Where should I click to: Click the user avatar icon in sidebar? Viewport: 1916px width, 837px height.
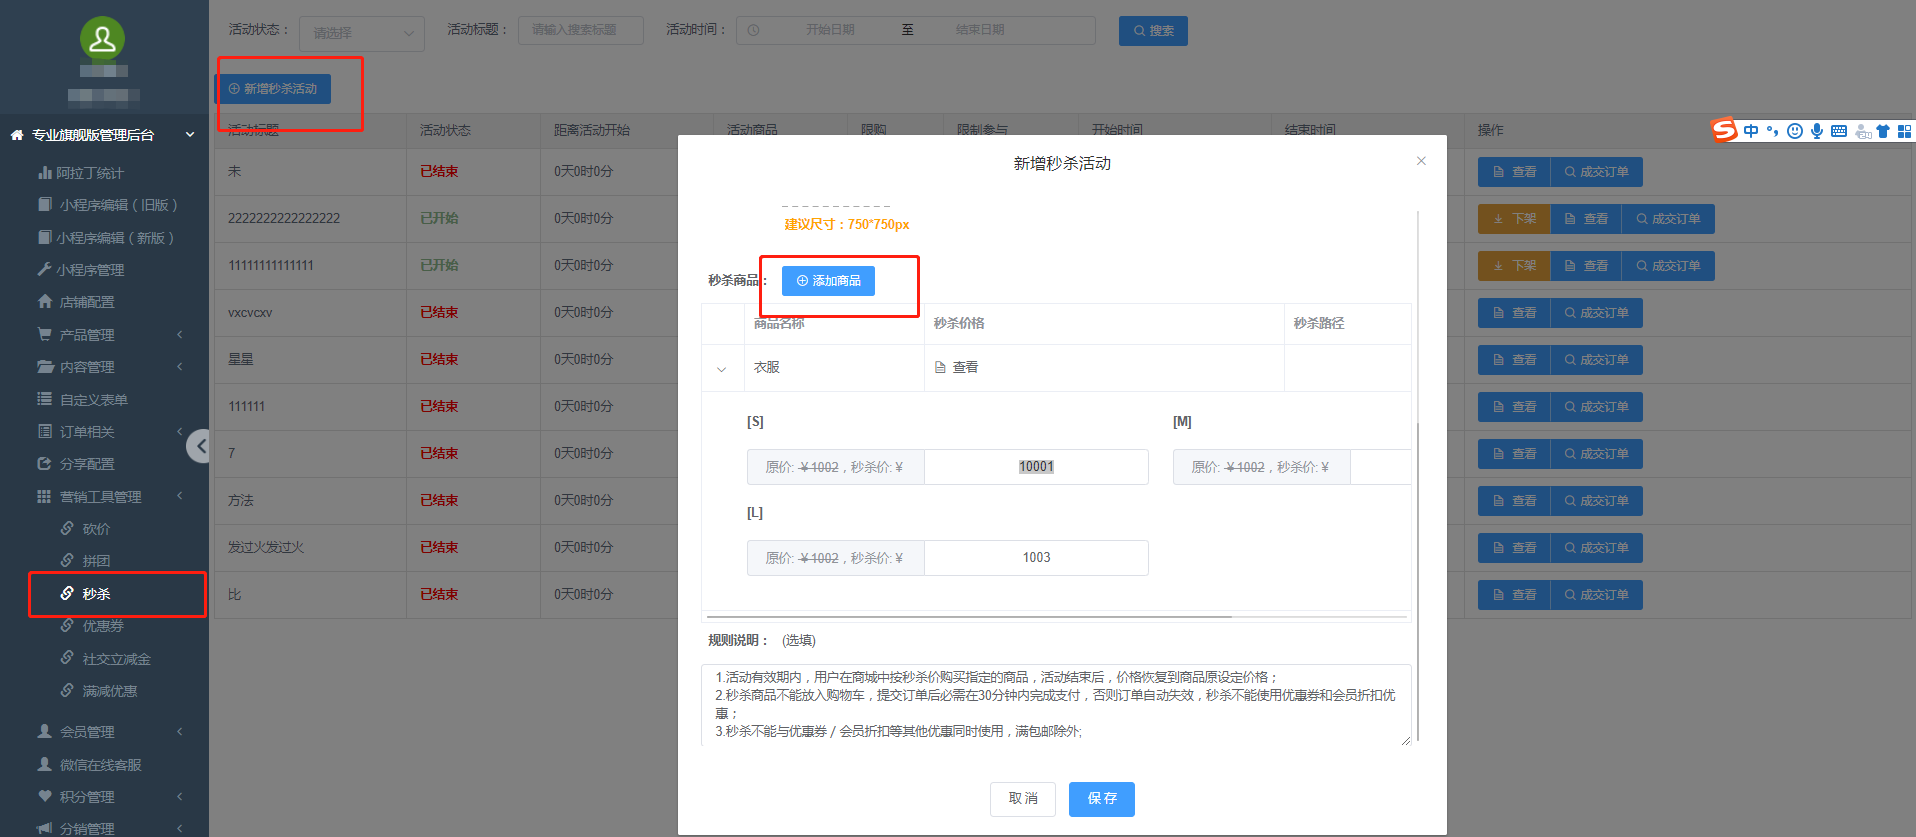102,39
